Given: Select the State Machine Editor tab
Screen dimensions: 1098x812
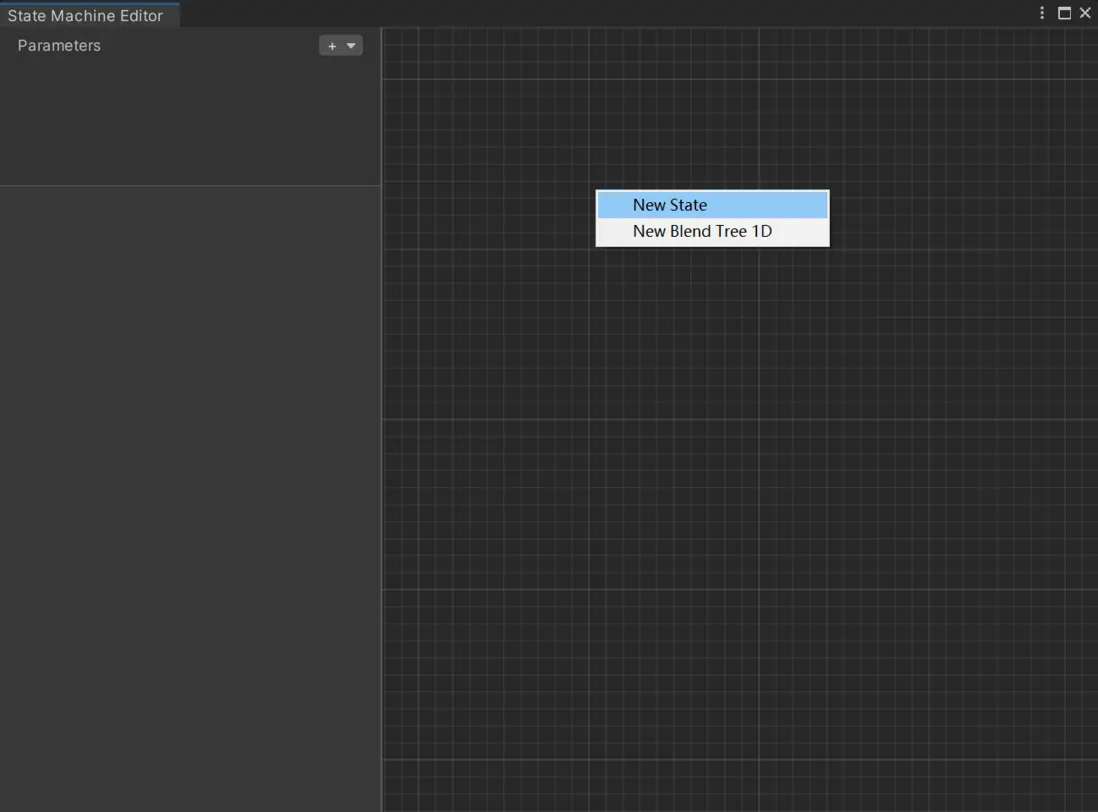Looking at the screenshot, I should tap(90, 15).
